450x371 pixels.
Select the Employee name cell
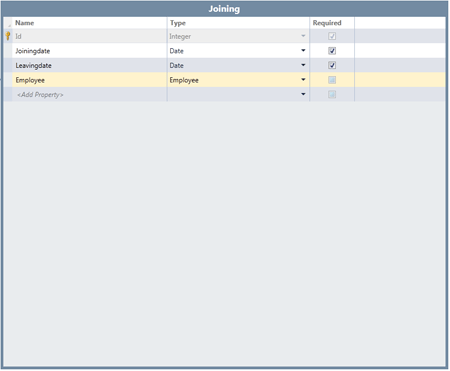(x=89, y=80)
